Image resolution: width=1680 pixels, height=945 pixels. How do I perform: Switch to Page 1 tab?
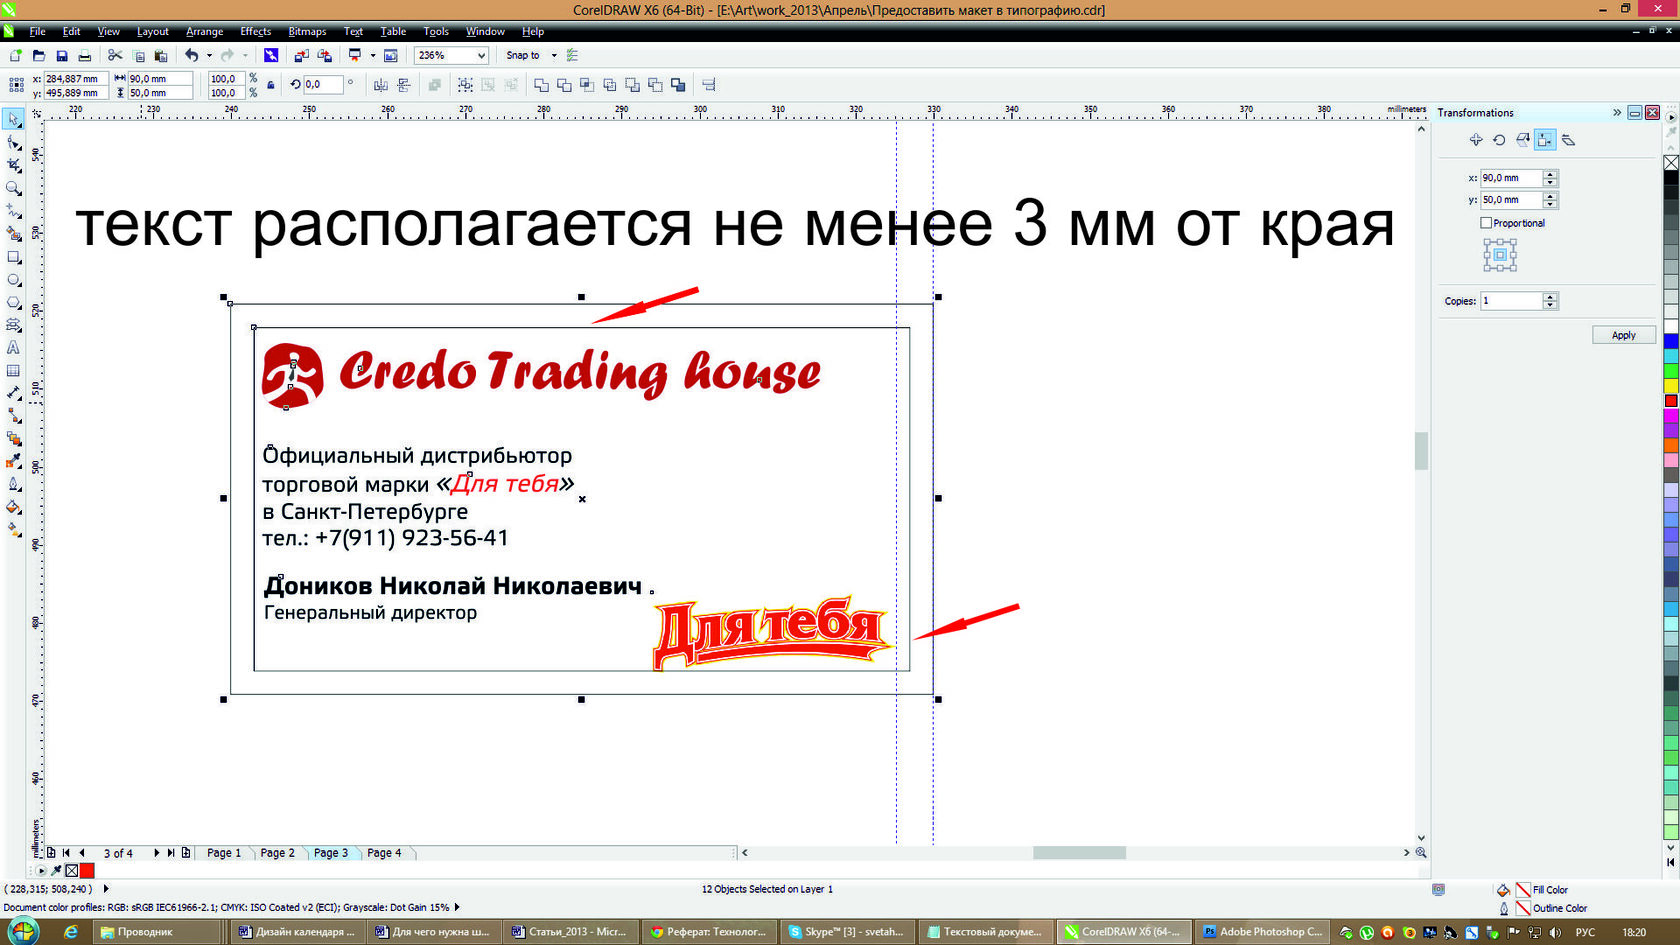click(x=224, y=853)
